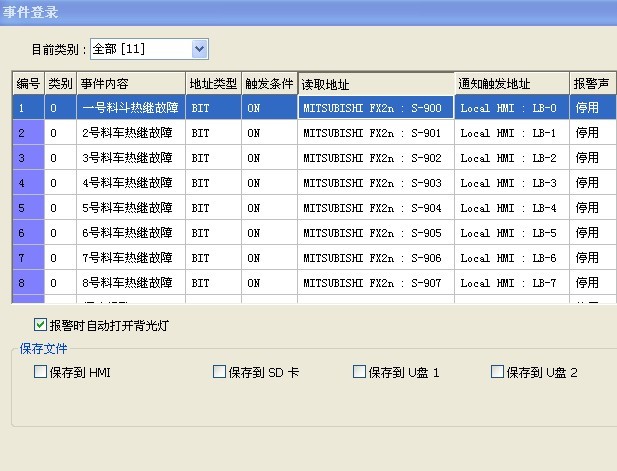Click read address S-906 cell
617x471 pixels.
point(375,258)
